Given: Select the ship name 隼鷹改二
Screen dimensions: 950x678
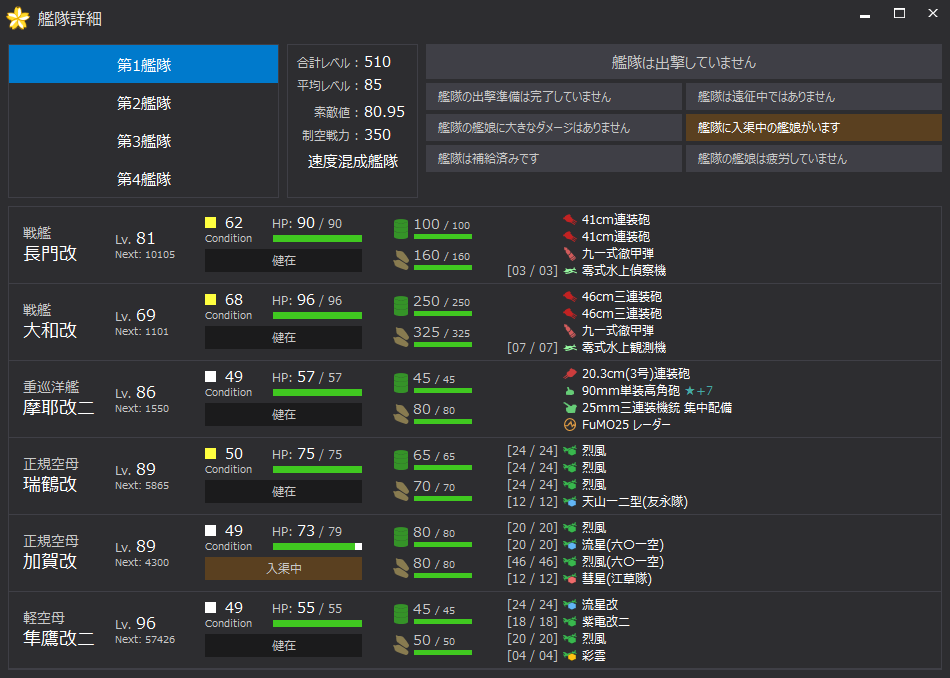Looking at the screenshot, I should coord(59,638).
